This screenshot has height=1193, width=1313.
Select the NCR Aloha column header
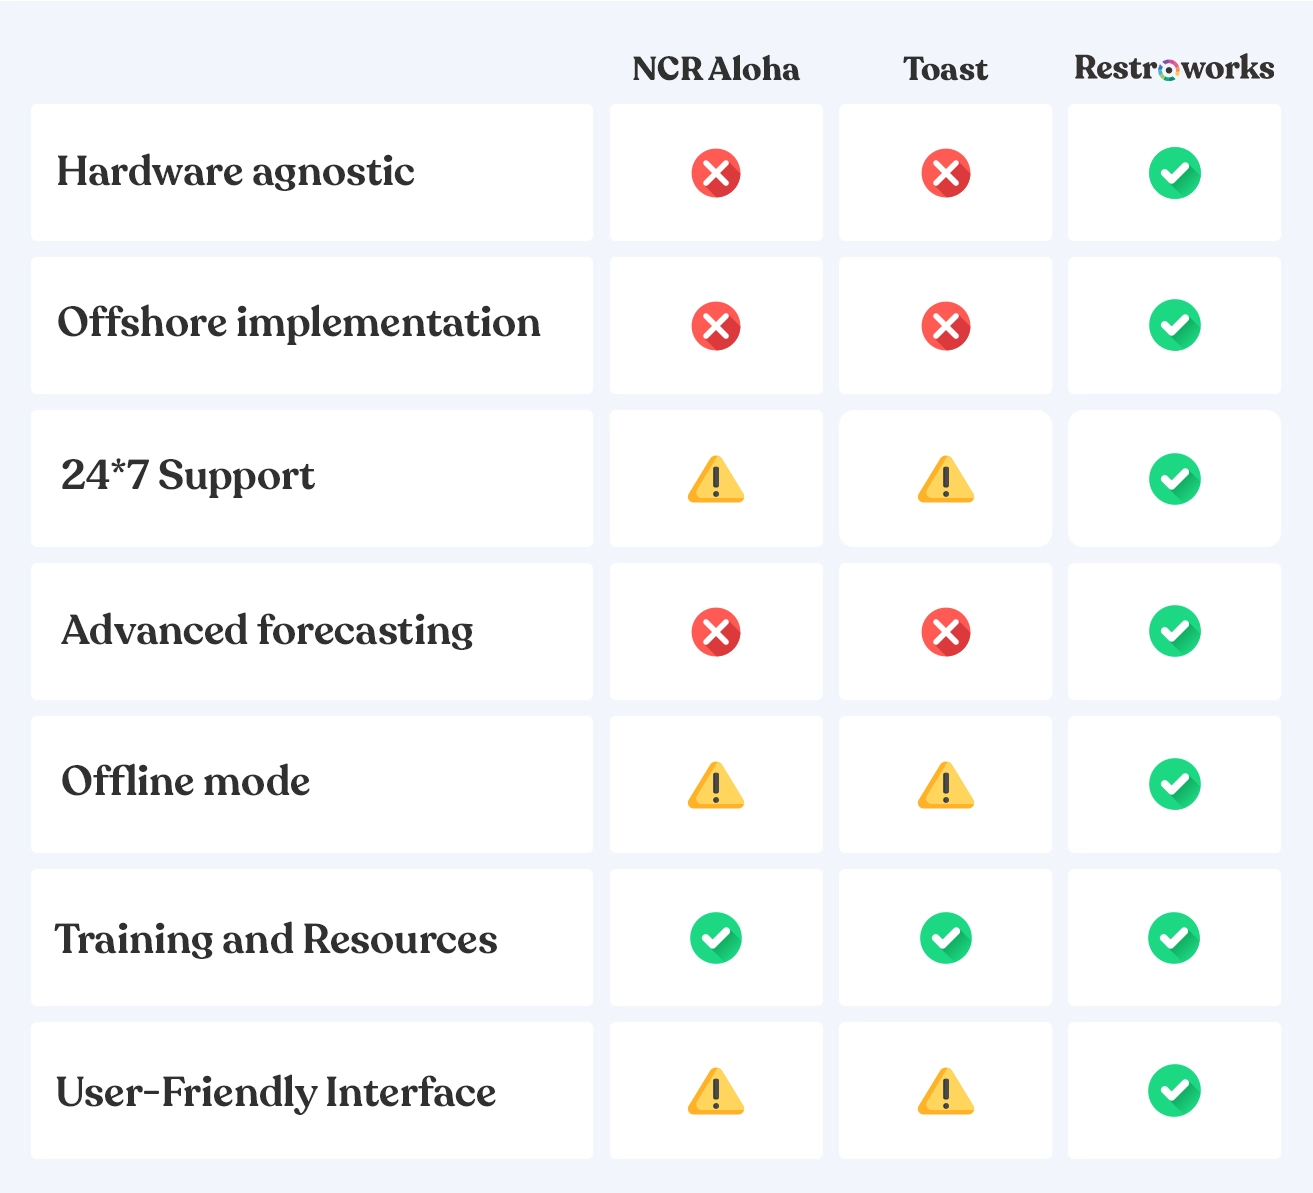tap(716, 69)
